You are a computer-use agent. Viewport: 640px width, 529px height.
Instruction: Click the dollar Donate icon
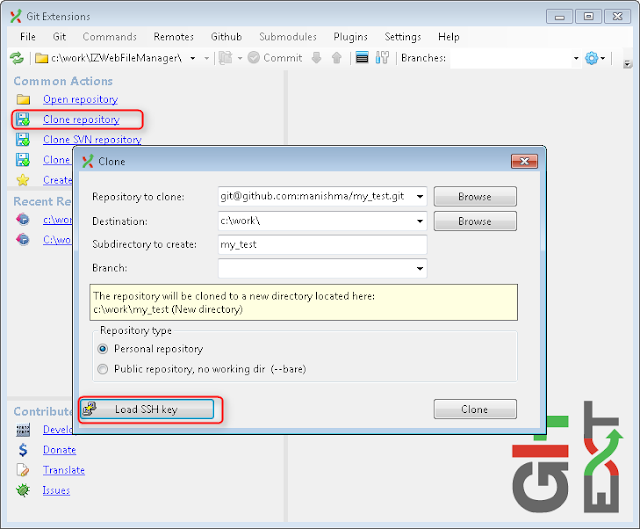23,450
